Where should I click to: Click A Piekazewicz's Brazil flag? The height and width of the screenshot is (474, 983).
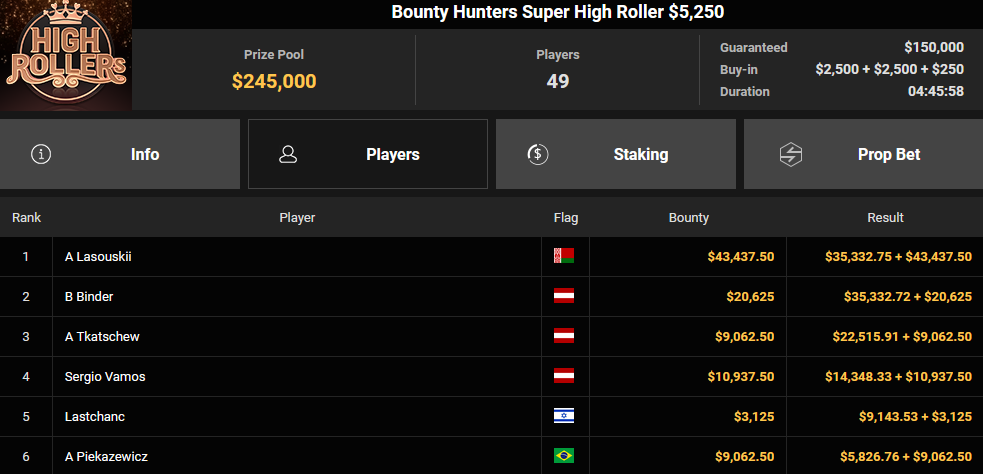564,456
